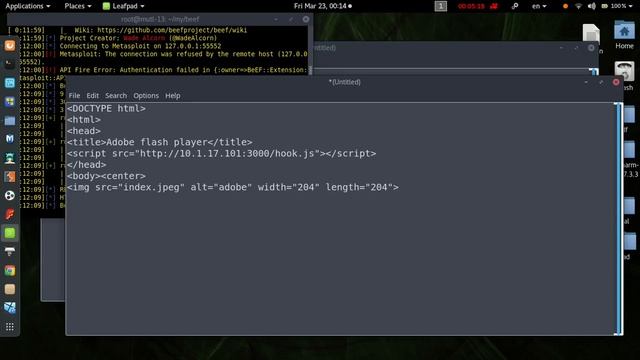Screen dimensions: 640x360
Task: Click the '<body><center>' line
Action: [x=106, y=176]
